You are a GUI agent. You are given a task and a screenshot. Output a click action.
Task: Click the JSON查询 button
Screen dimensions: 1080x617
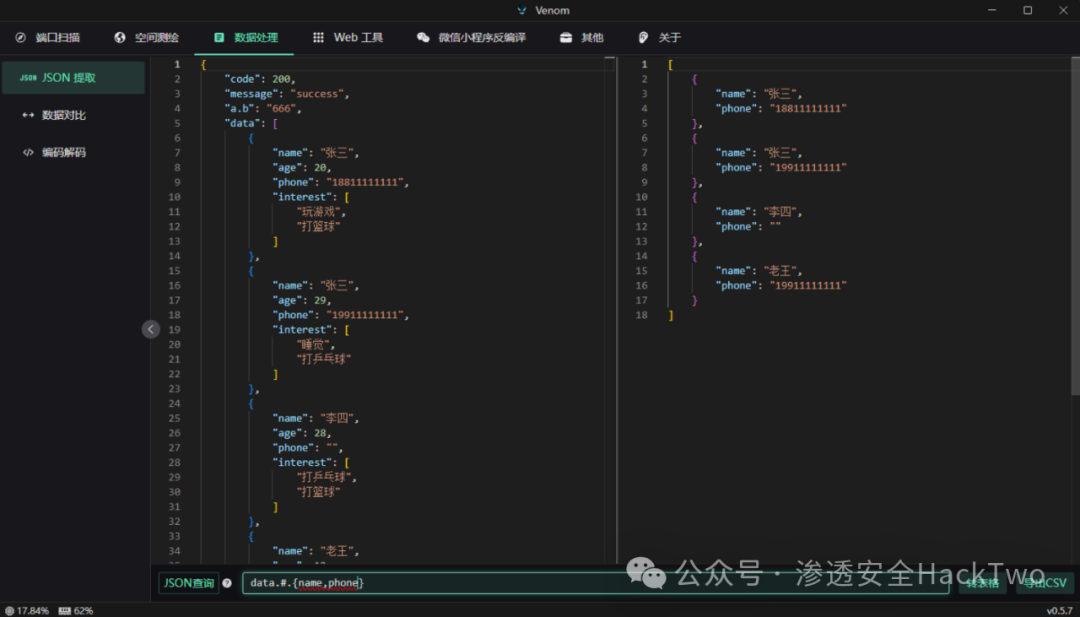[x=188, y=583]
